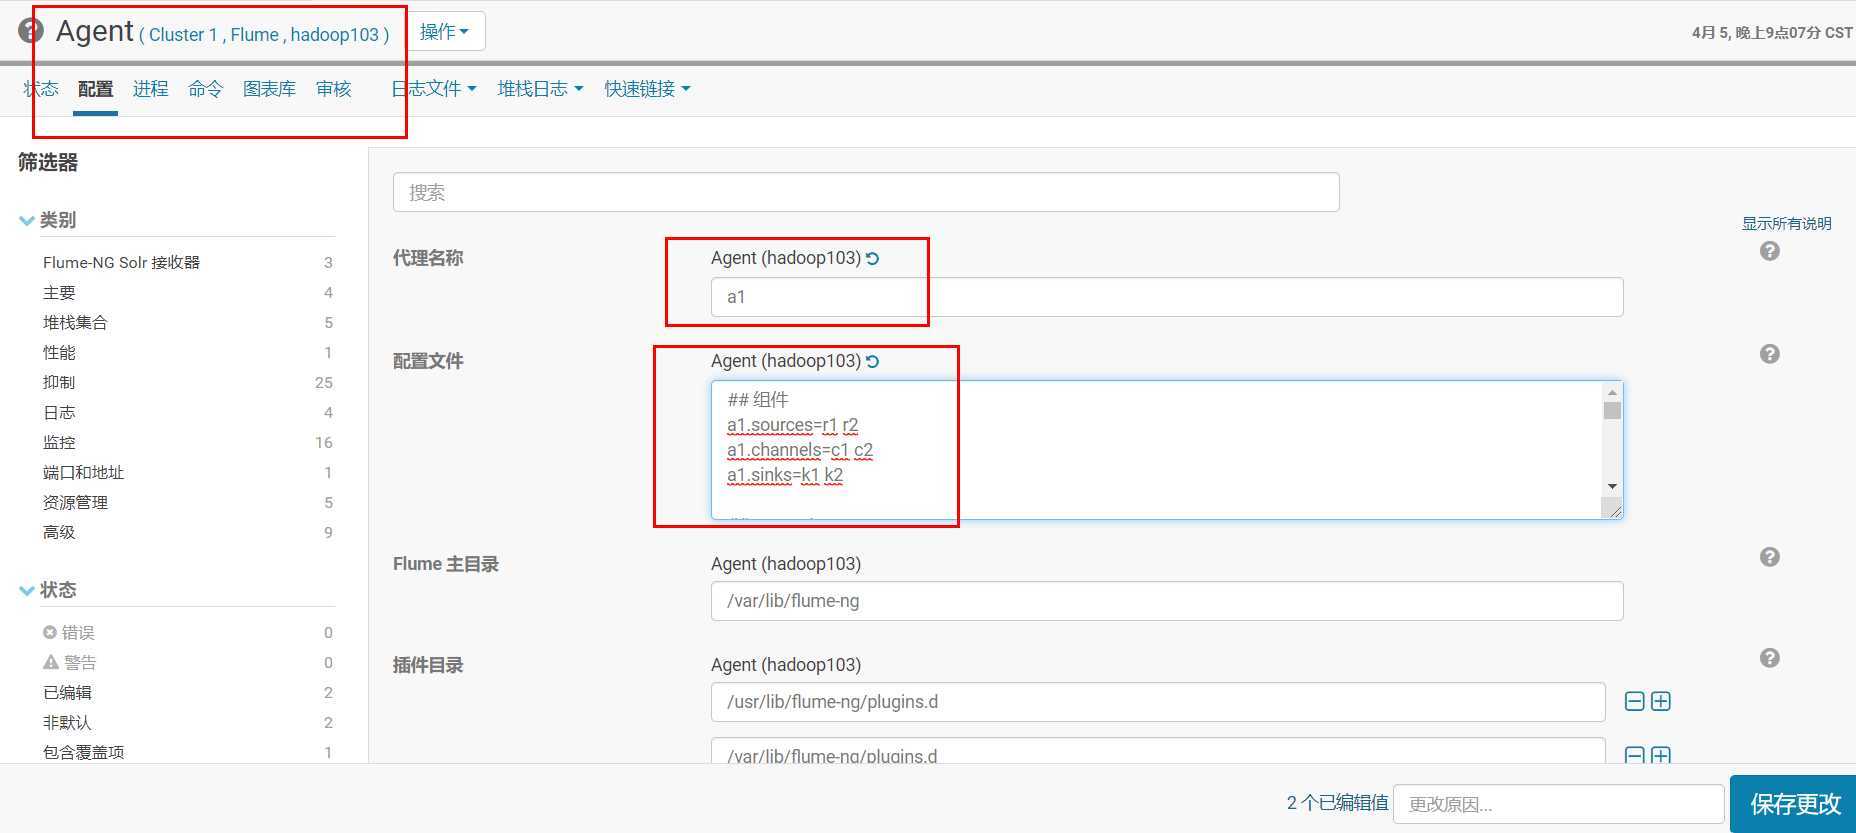Click 显示所有说明 link
Viewport: 1856px width, 833px height.
tap(1786, 223)
